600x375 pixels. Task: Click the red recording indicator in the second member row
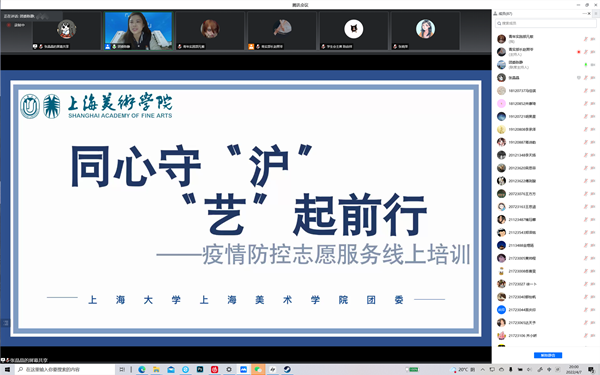[x=579, y=52]
